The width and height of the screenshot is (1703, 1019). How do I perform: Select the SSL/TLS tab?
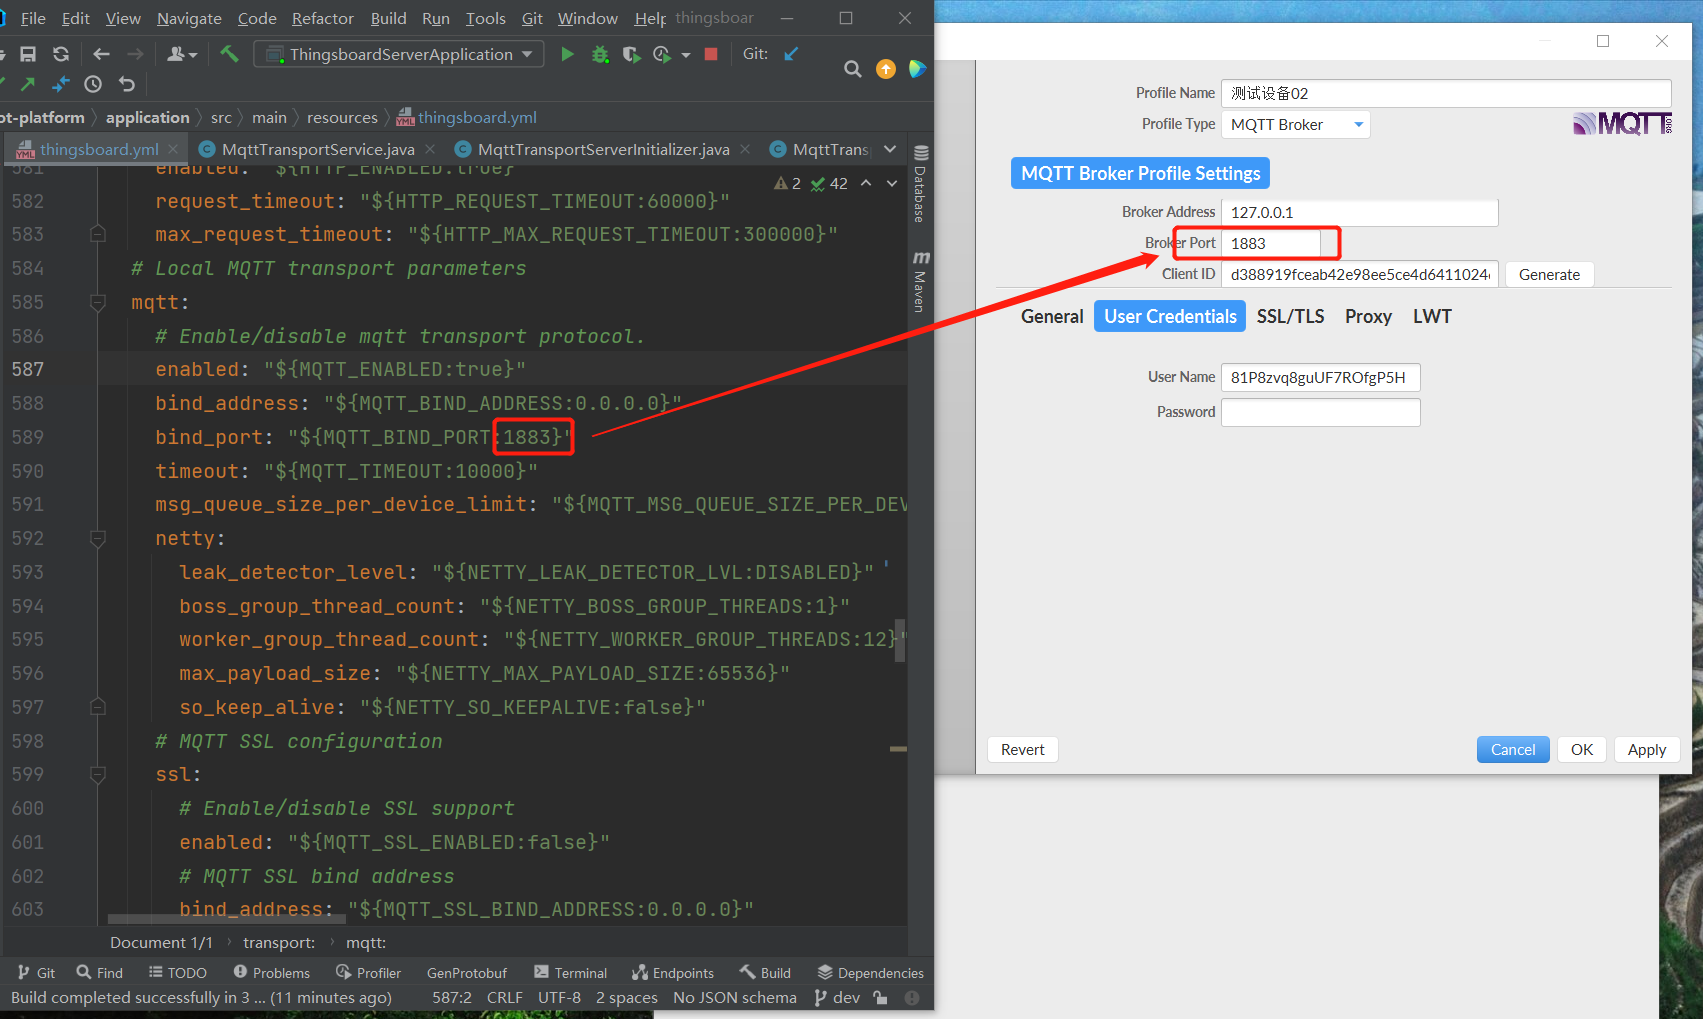(1290, 316)
